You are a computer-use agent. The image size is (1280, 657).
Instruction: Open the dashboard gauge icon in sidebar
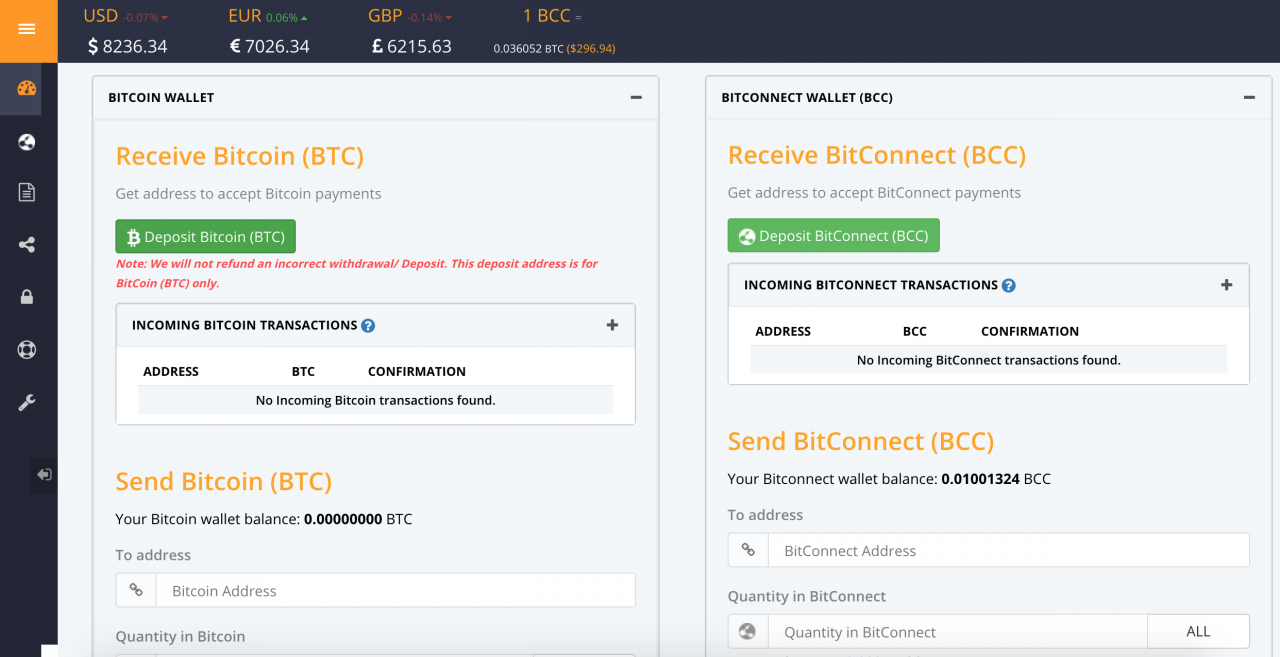pyautogui.click(x=27, y=88)
